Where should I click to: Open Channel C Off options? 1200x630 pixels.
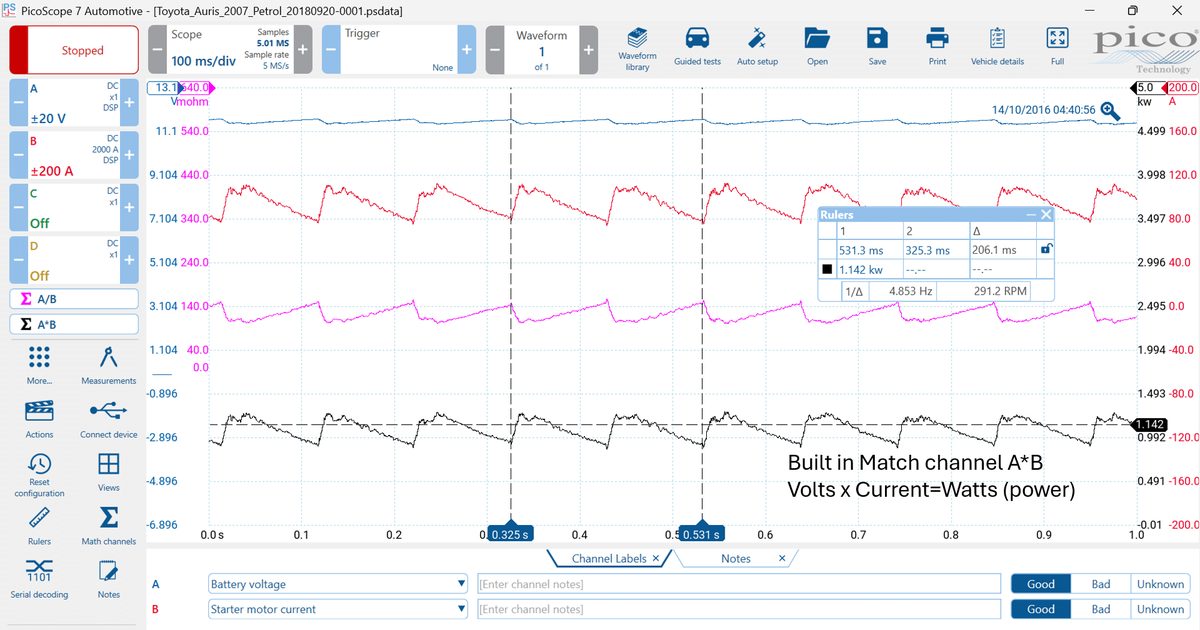[74, 207]
